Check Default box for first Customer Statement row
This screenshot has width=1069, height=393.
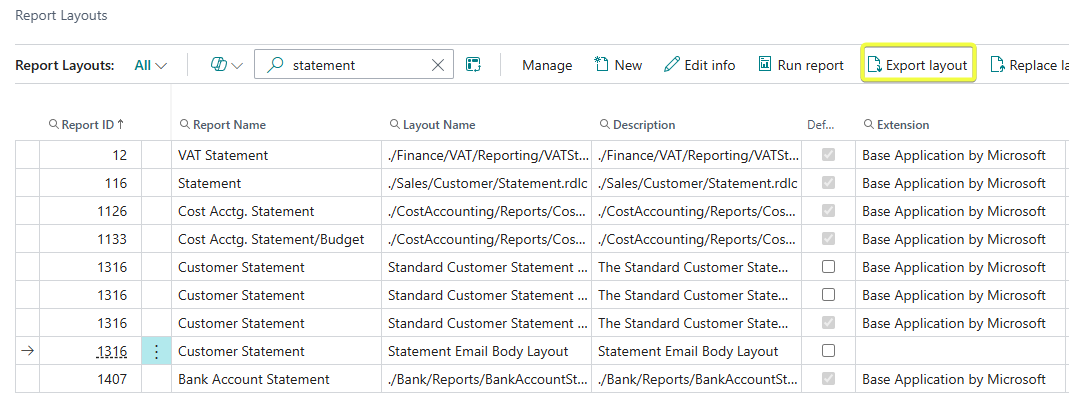click(x=828, y=267)
